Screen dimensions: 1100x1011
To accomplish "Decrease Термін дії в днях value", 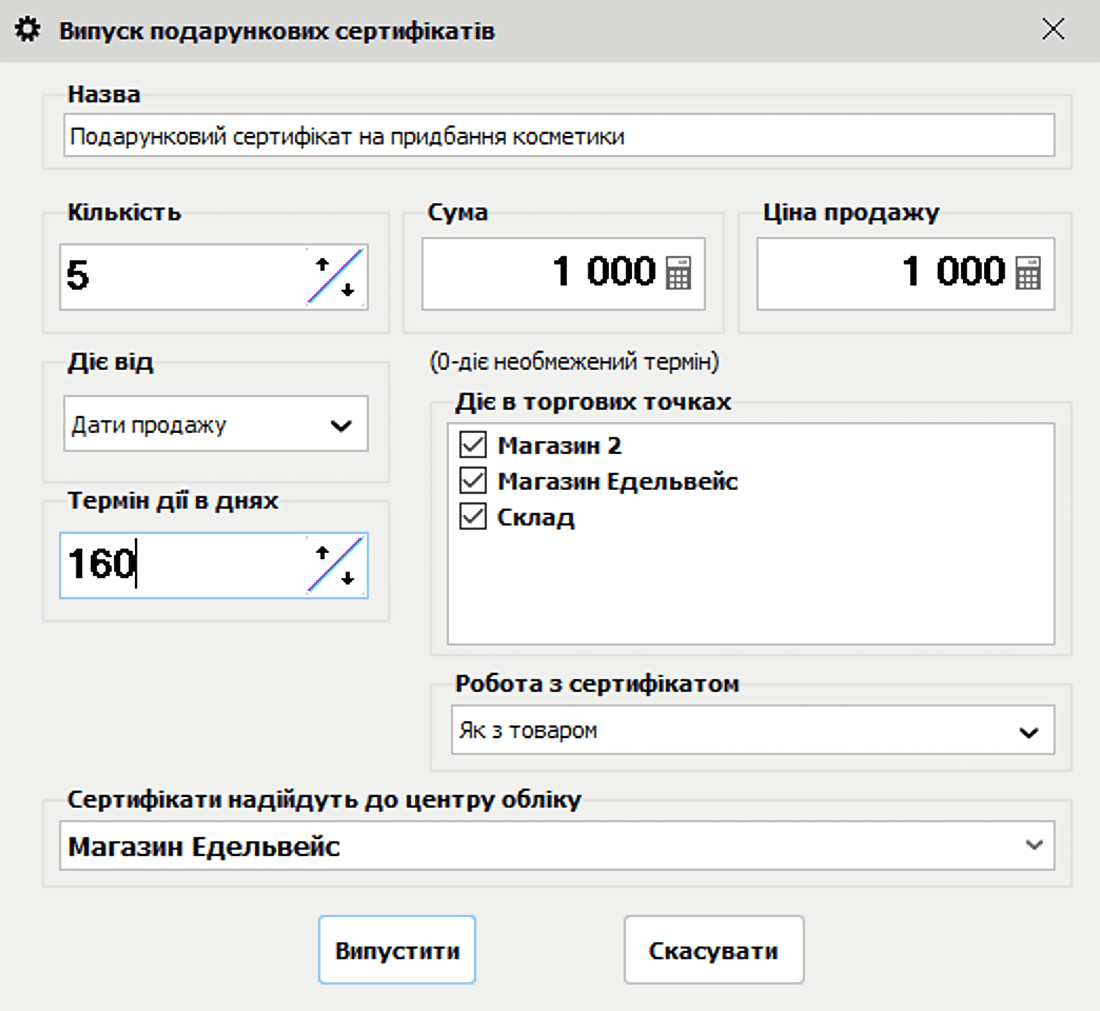I will (x=348, y=578).
